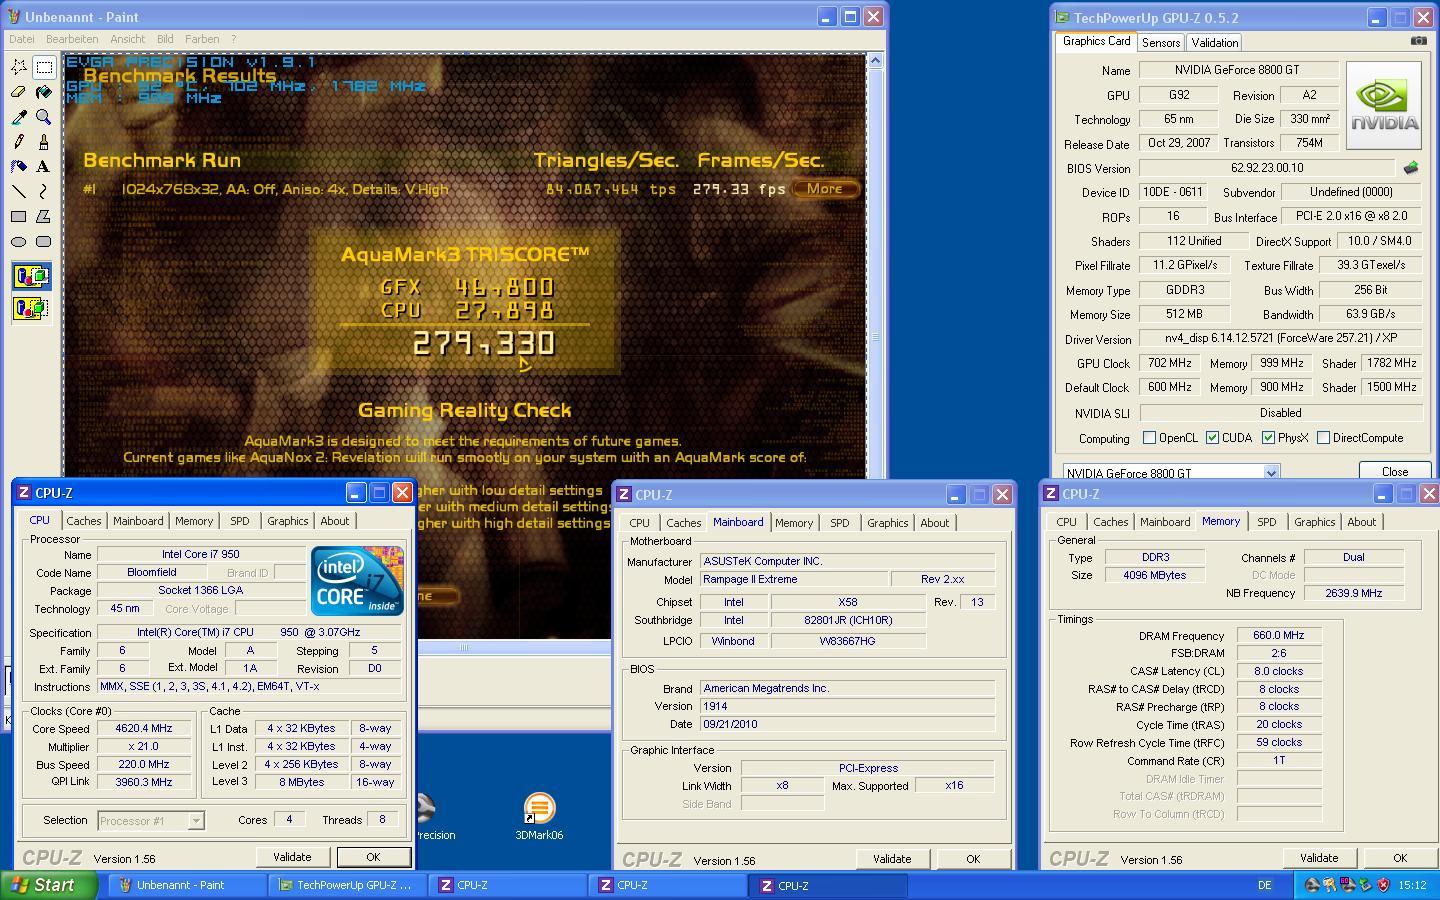Open the Farben menu in Paint
The image size is (1440, 900).
pyautogui.click(x=202, y=39)
